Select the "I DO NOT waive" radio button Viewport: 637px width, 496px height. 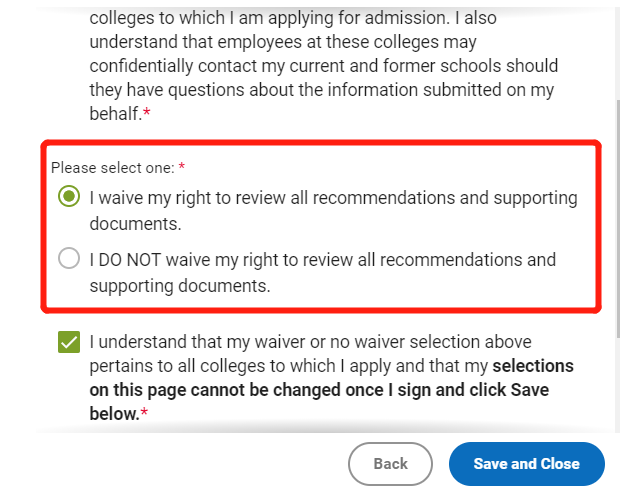(69, 260)
